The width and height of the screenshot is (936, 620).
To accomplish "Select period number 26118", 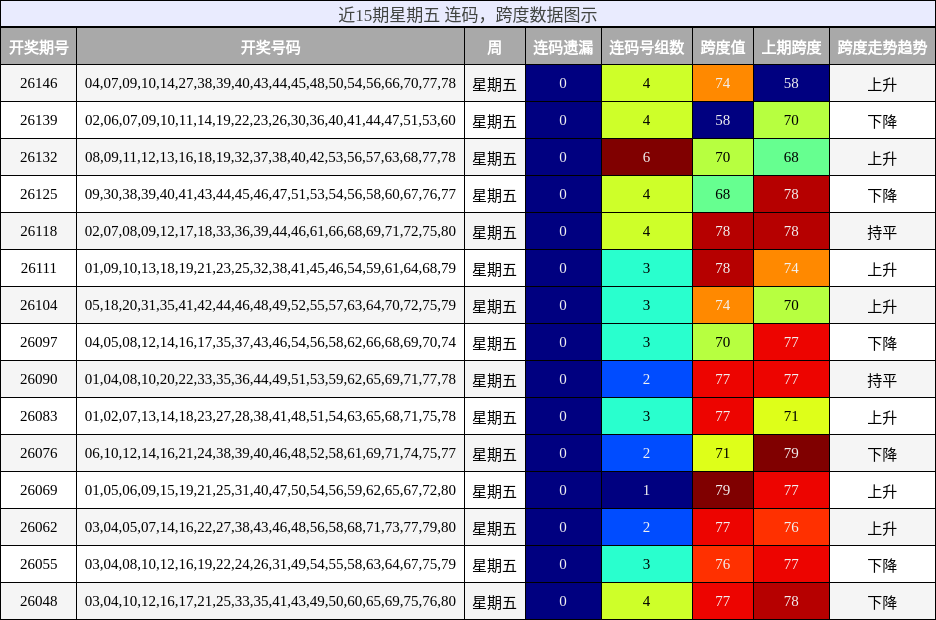I will coord(39,231).
